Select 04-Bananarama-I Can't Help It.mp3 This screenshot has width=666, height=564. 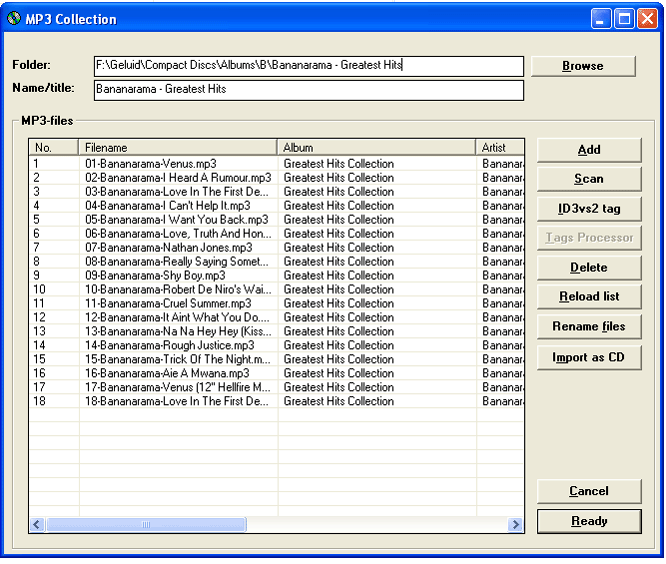[x=168, y=206]
